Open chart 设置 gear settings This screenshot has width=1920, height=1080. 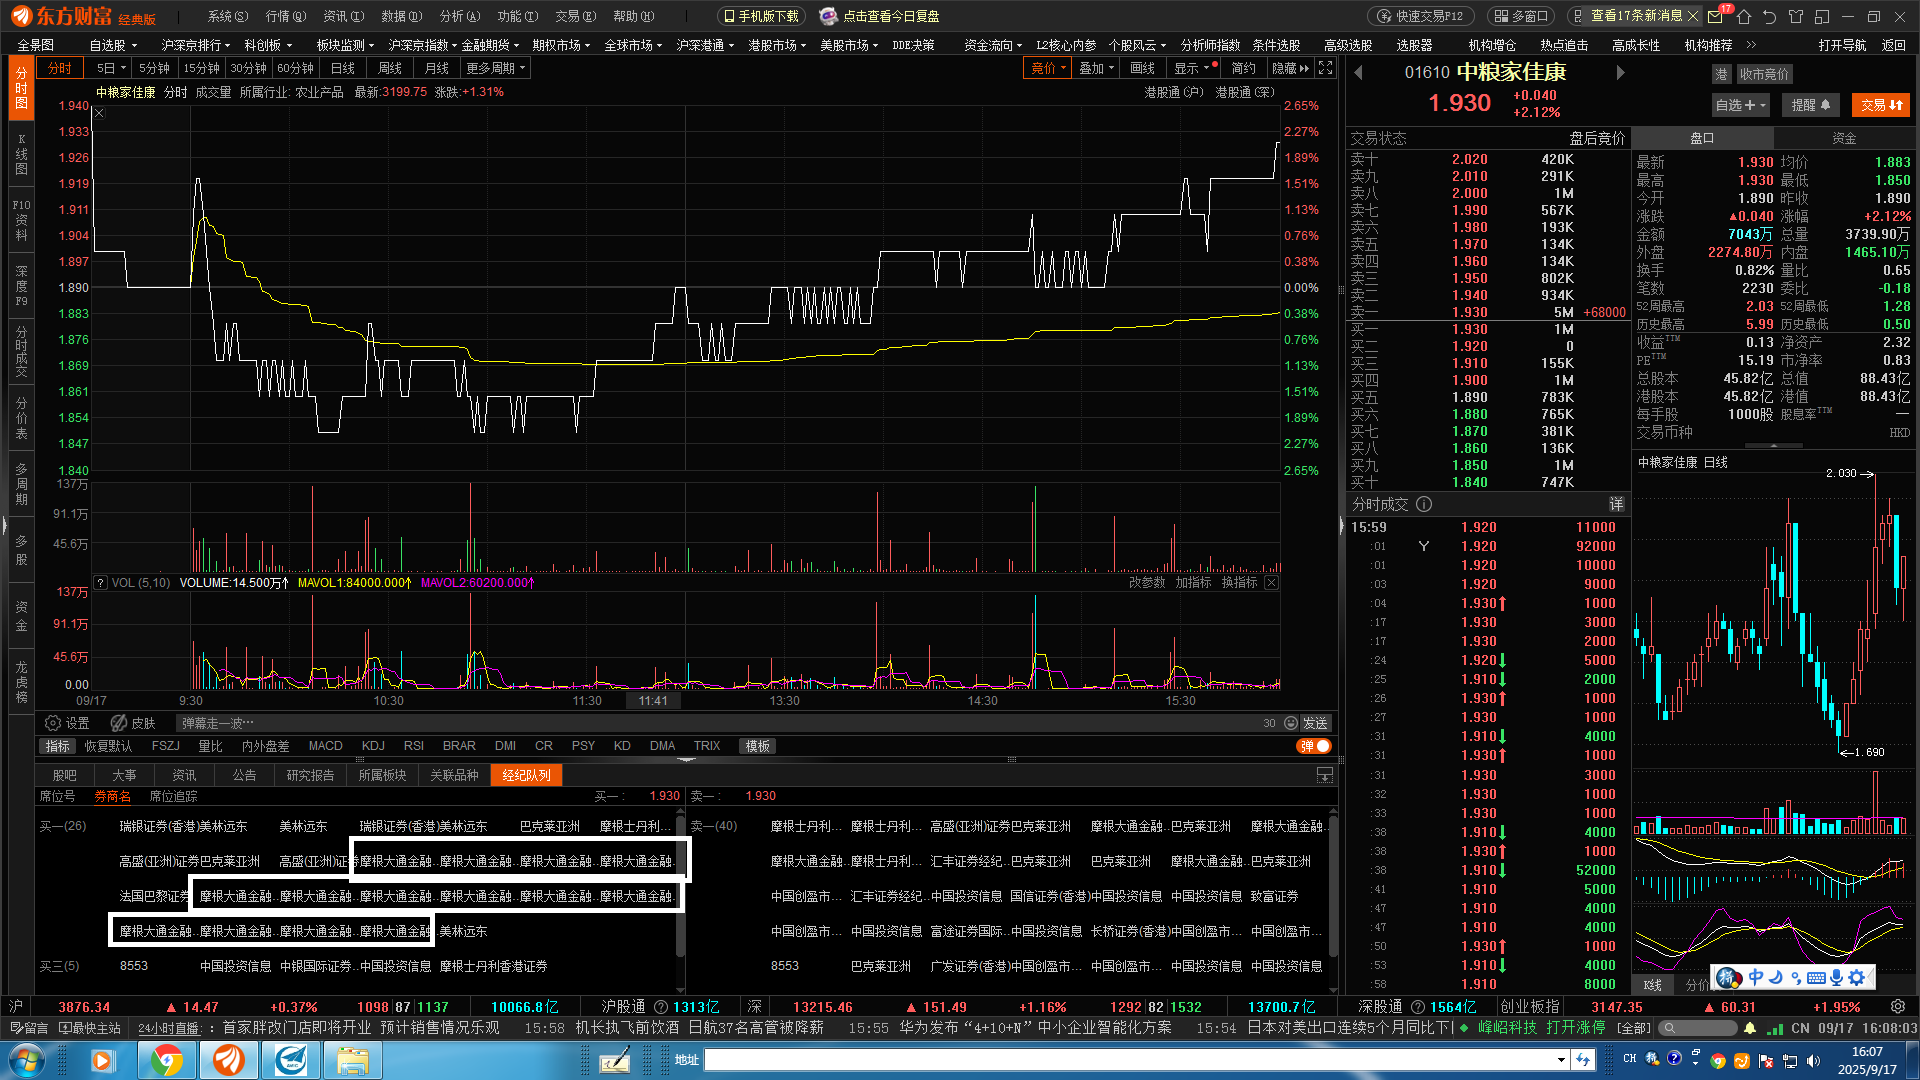(x=68, y=723)
